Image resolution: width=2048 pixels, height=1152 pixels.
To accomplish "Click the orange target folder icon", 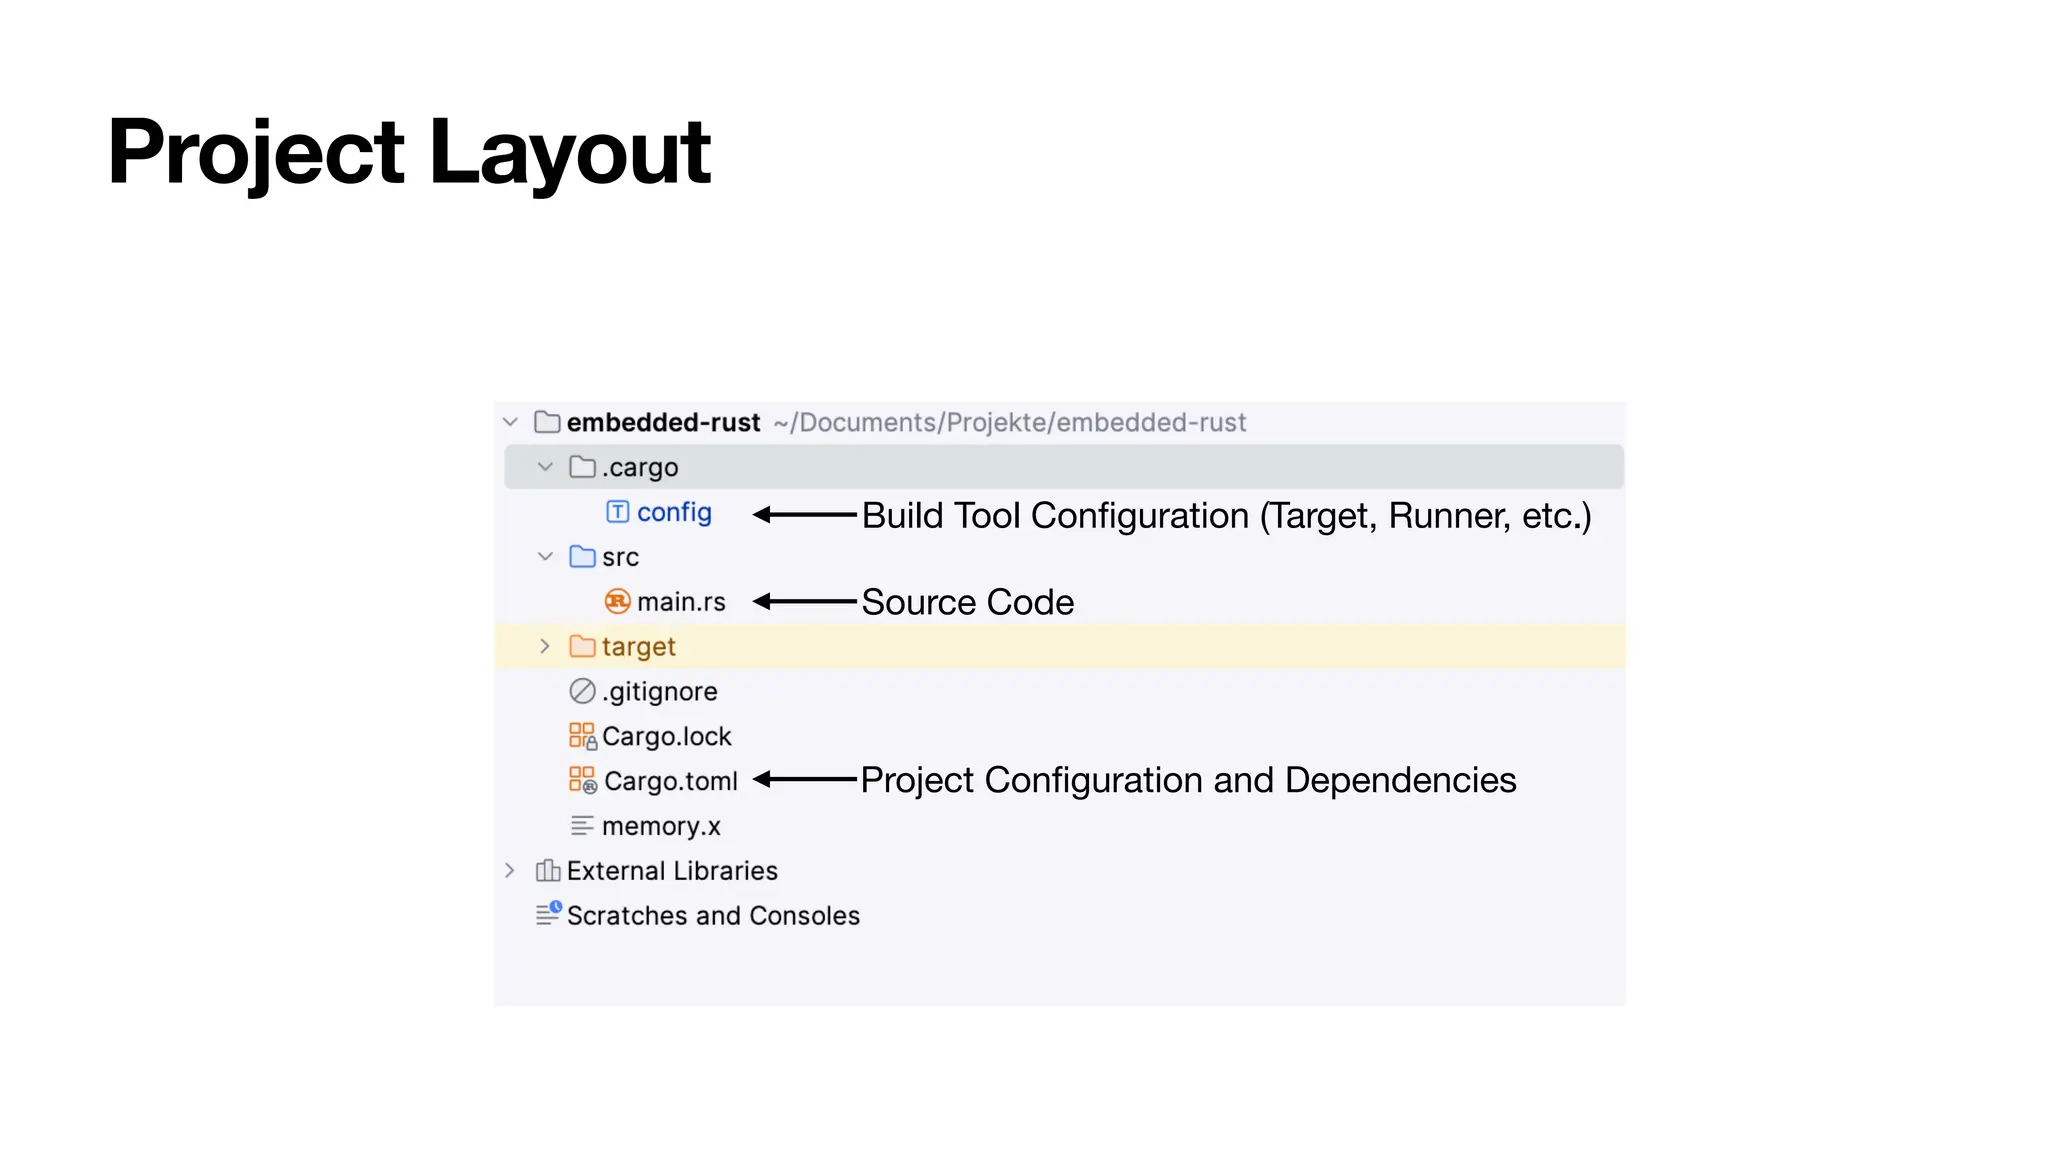I will coord(582,646).
